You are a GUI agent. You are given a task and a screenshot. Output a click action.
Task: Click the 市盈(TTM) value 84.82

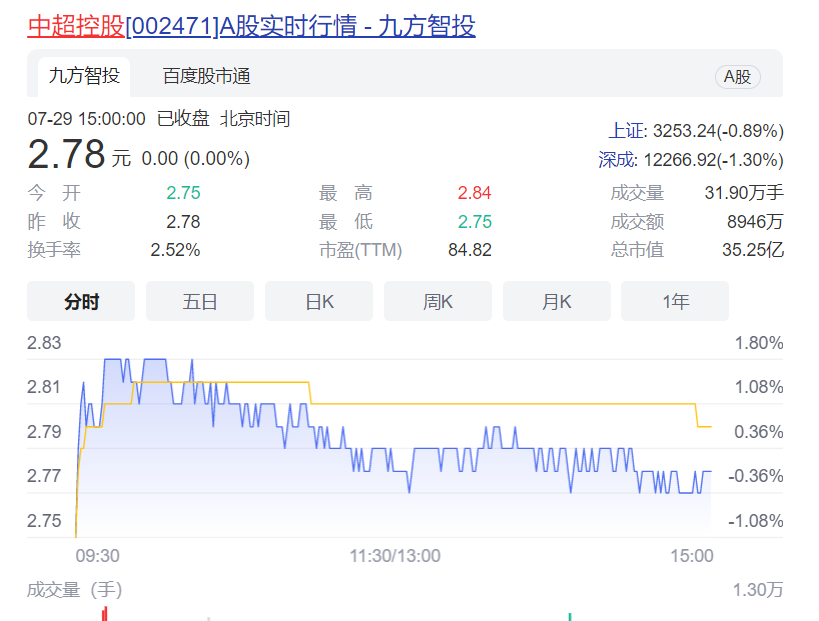tap(470, 250)
